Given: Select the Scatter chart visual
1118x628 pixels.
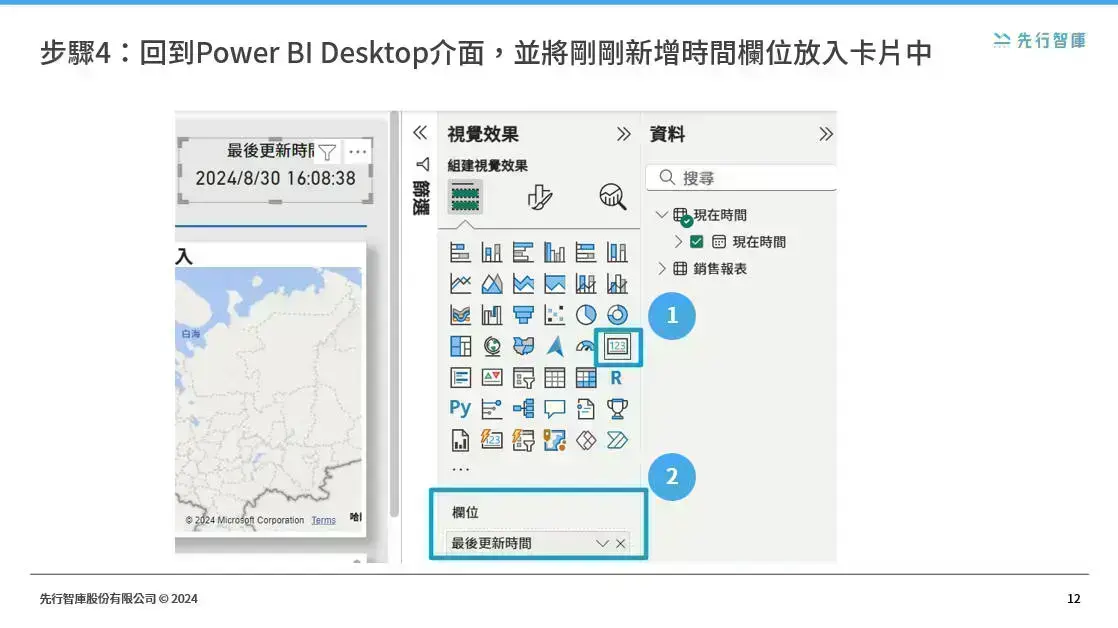Looking at the screenshot, I should pyautogui.click(x=554, y=315).
